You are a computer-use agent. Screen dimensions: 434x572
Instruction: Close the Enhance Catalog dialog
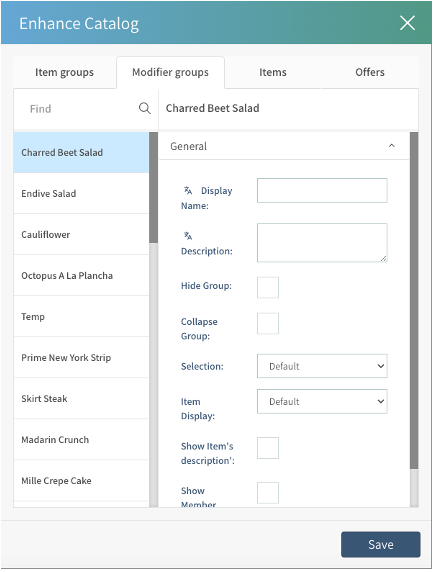(x=407, y=23)
